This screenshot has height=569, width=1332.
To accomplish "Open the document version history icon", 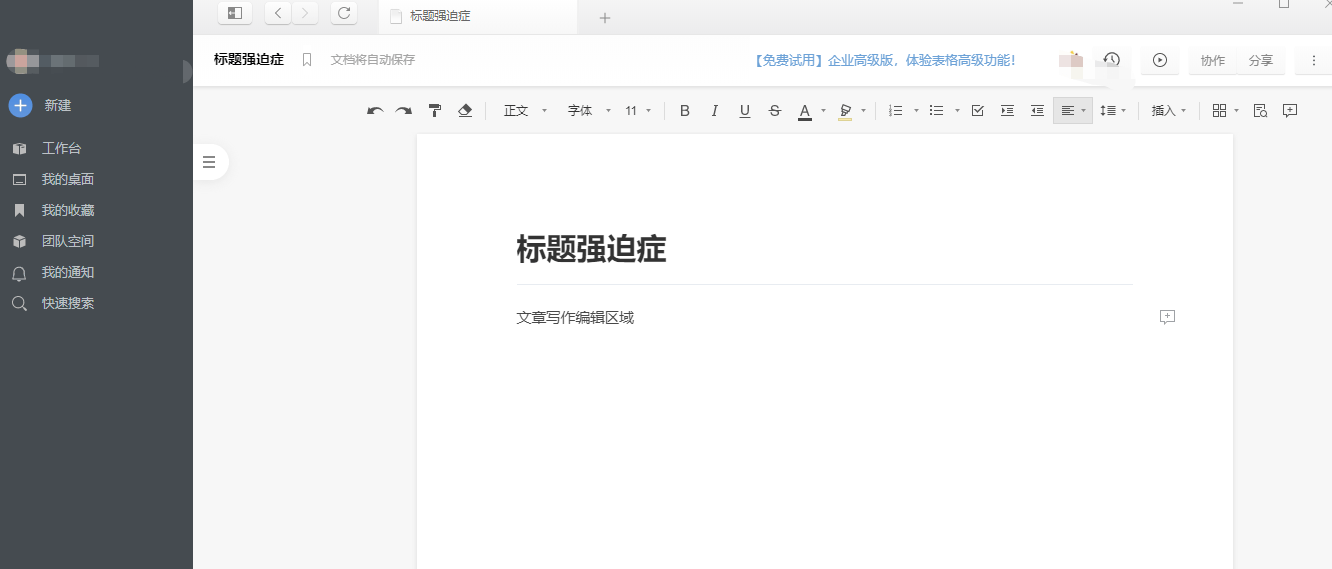I will pyautogui.click(x=1111, y=60).
